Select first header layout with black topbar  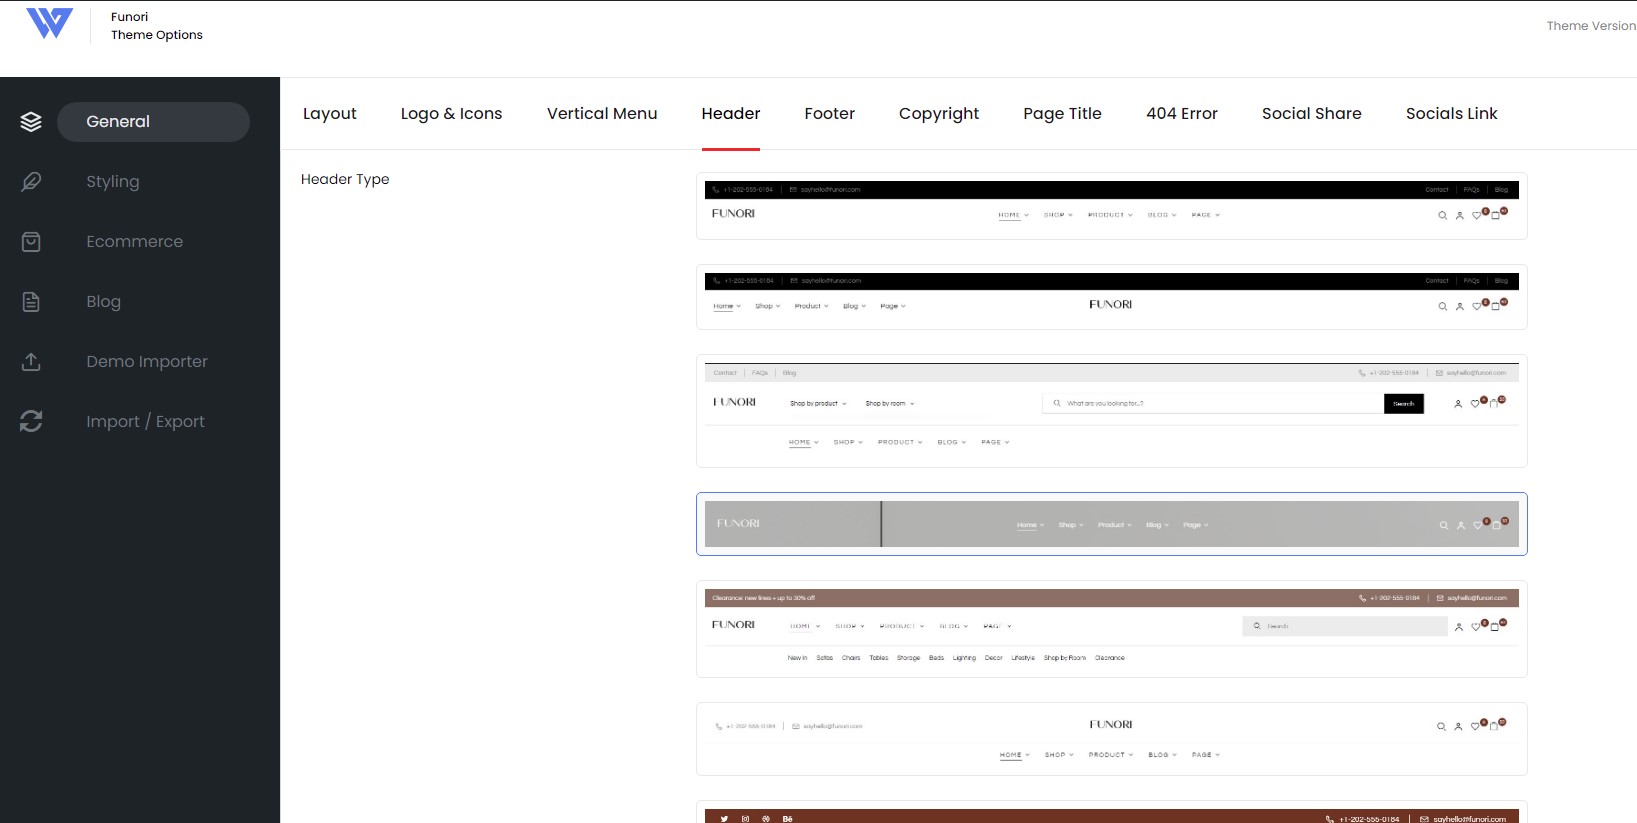pyautogui.click(x=1112, y=206)
